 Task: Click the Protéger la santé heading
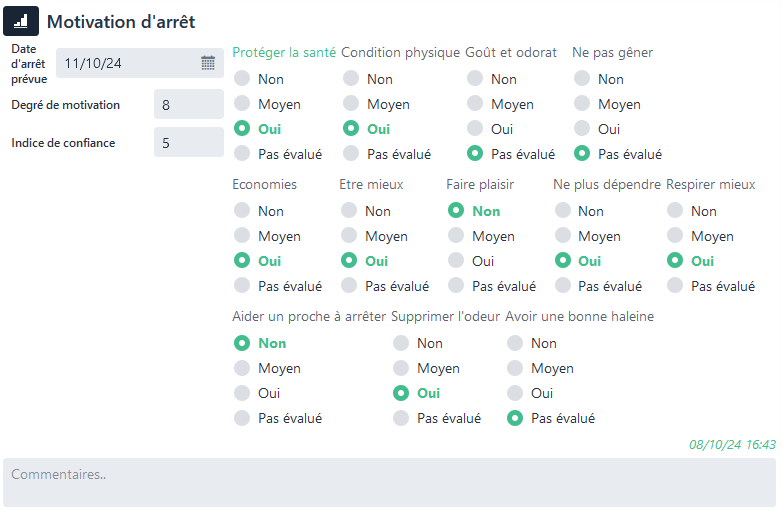284,53
